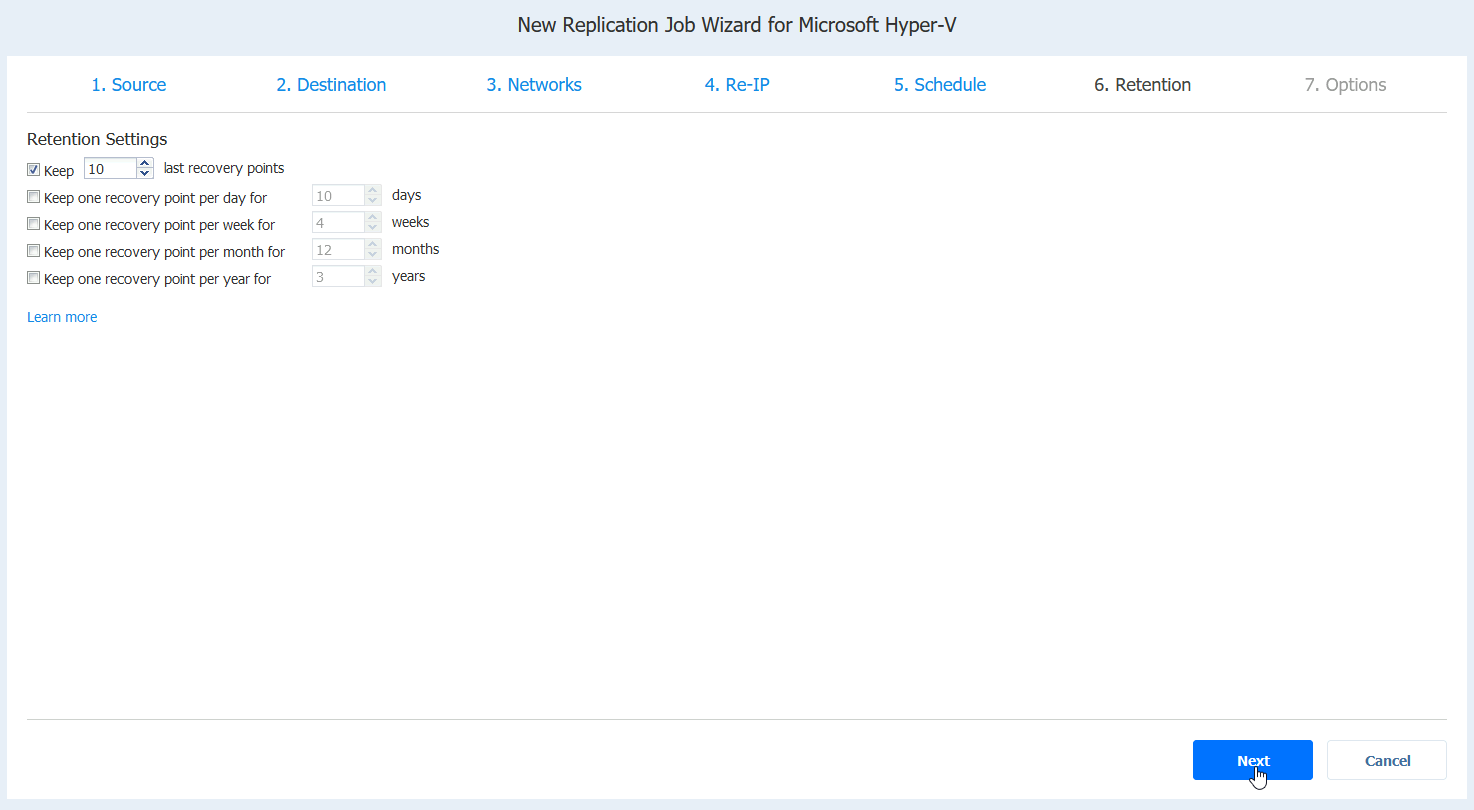This screenshot has width=1474, height=810.
Task: Click the months value field
Action: [x=338, y=250]
